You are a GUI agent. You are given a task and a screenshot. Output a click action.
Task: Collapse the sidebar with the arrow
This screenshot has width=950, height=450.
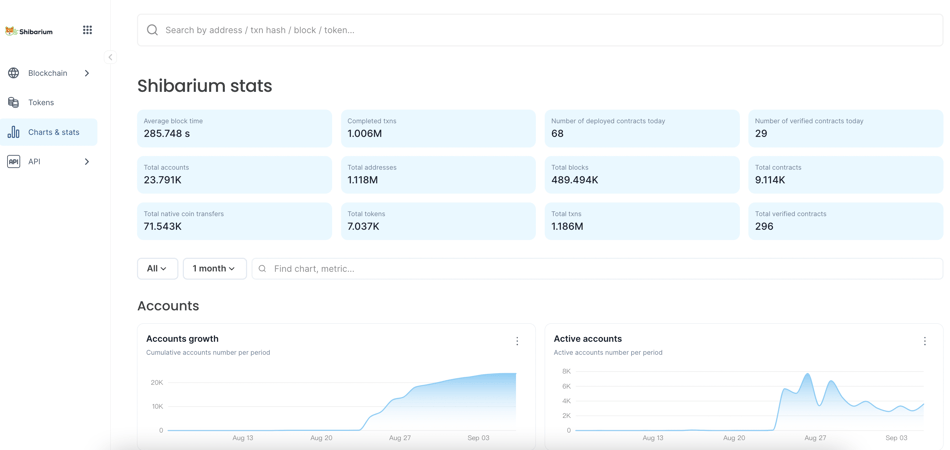[110, 57]
